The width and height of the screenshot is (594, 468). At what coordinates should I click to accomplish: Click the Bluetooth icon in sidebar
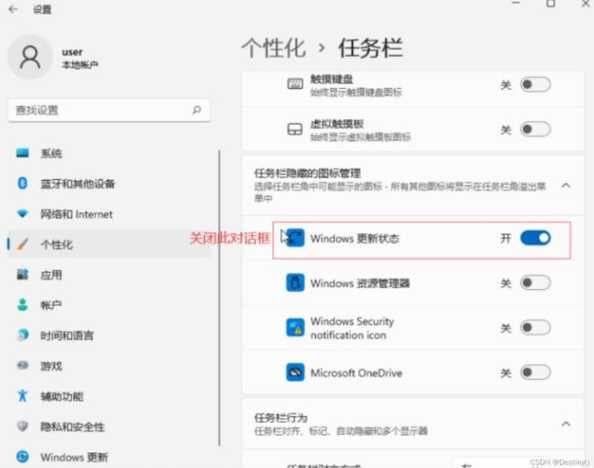click(x=22, y=183)
